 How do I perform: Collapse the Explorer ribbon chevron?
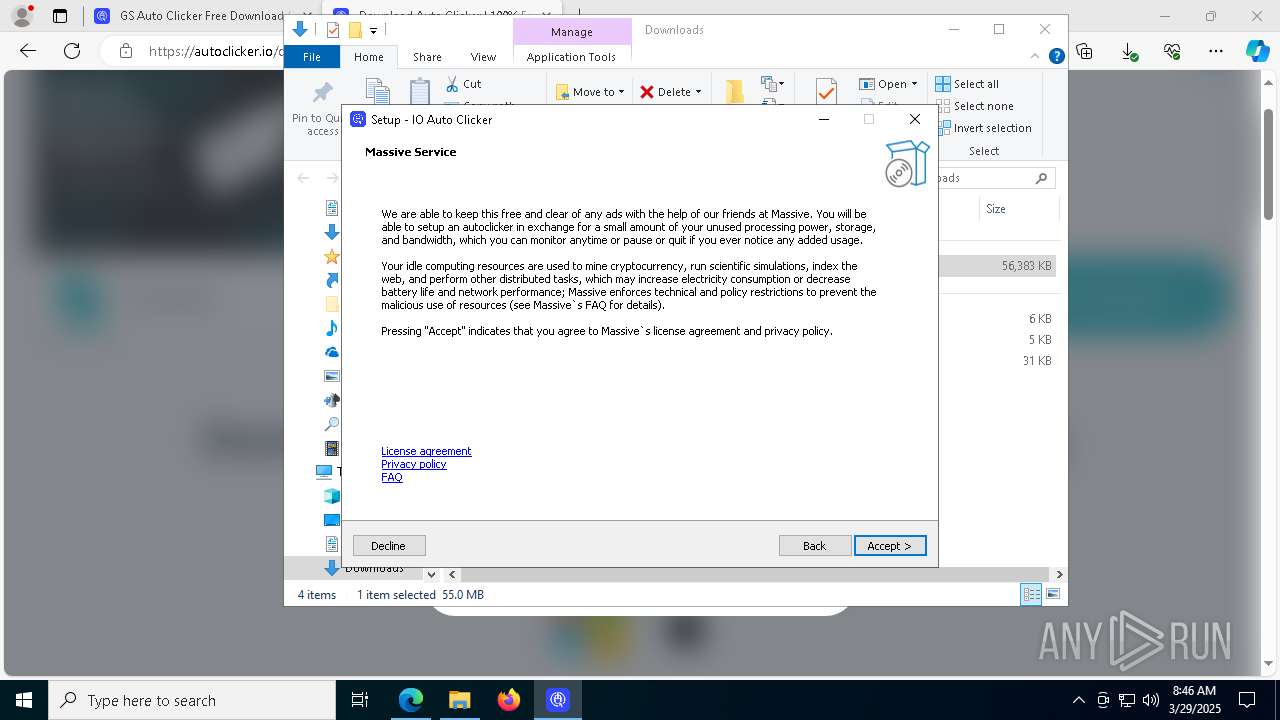(x=1036, y=57)
